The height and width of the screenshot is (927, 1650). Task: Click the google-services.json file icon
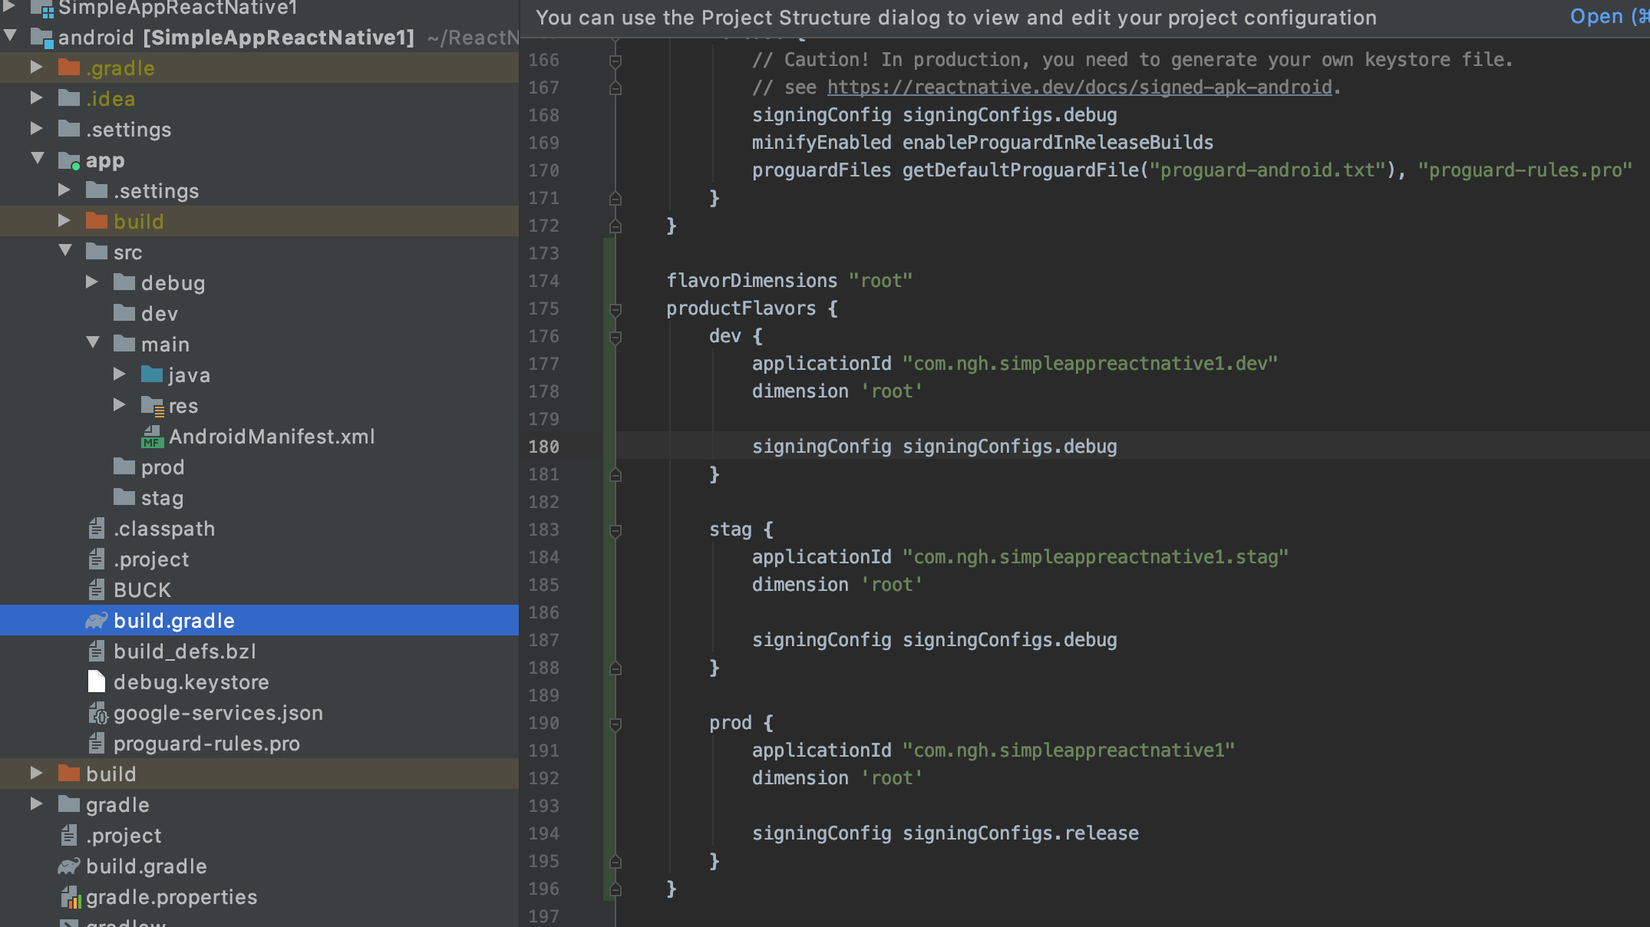[x=97, y=713]
